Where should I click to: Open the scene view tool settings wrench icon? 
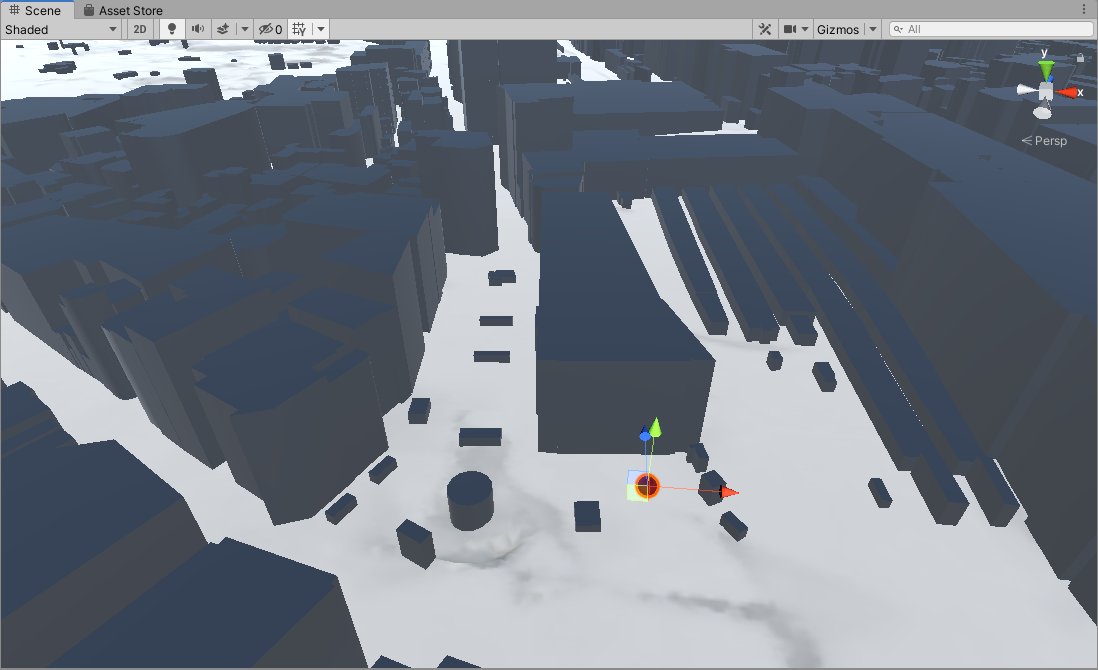[764, 29]
